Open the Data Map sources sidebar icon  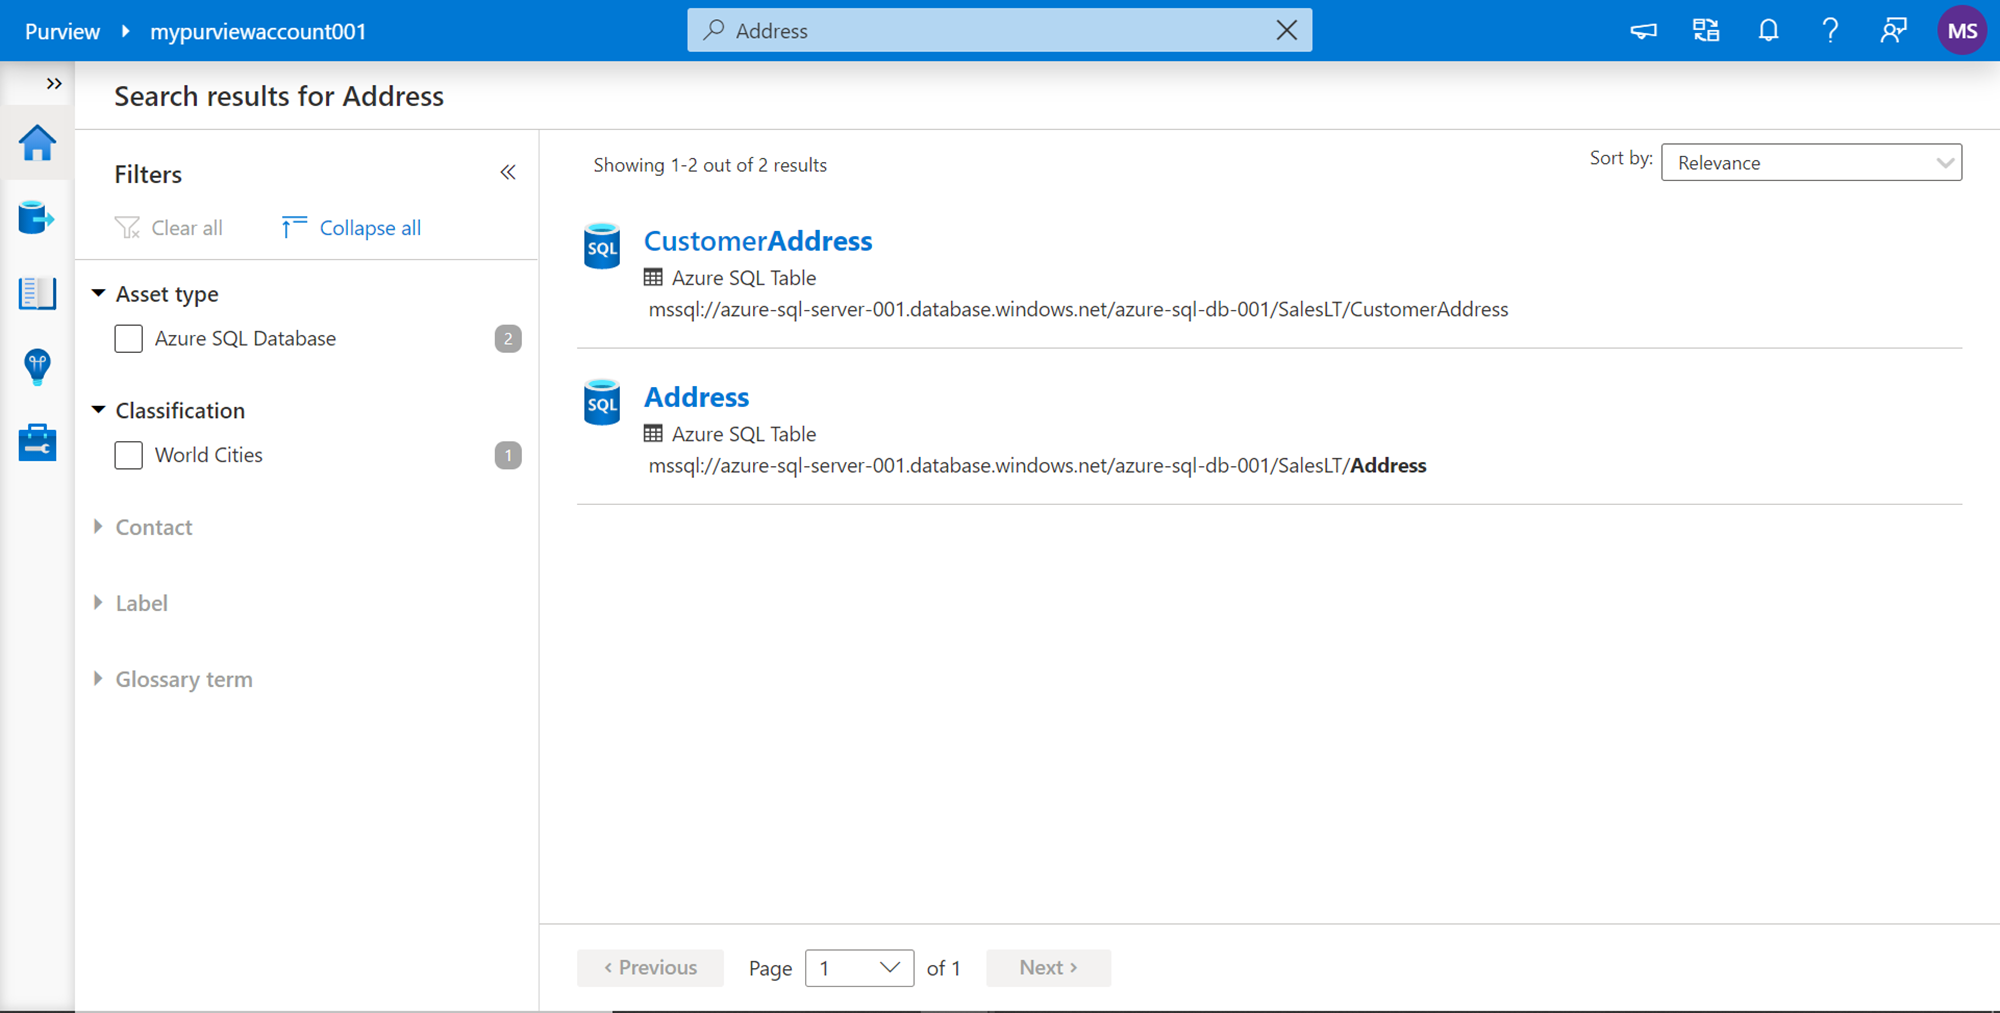[37, 217]
